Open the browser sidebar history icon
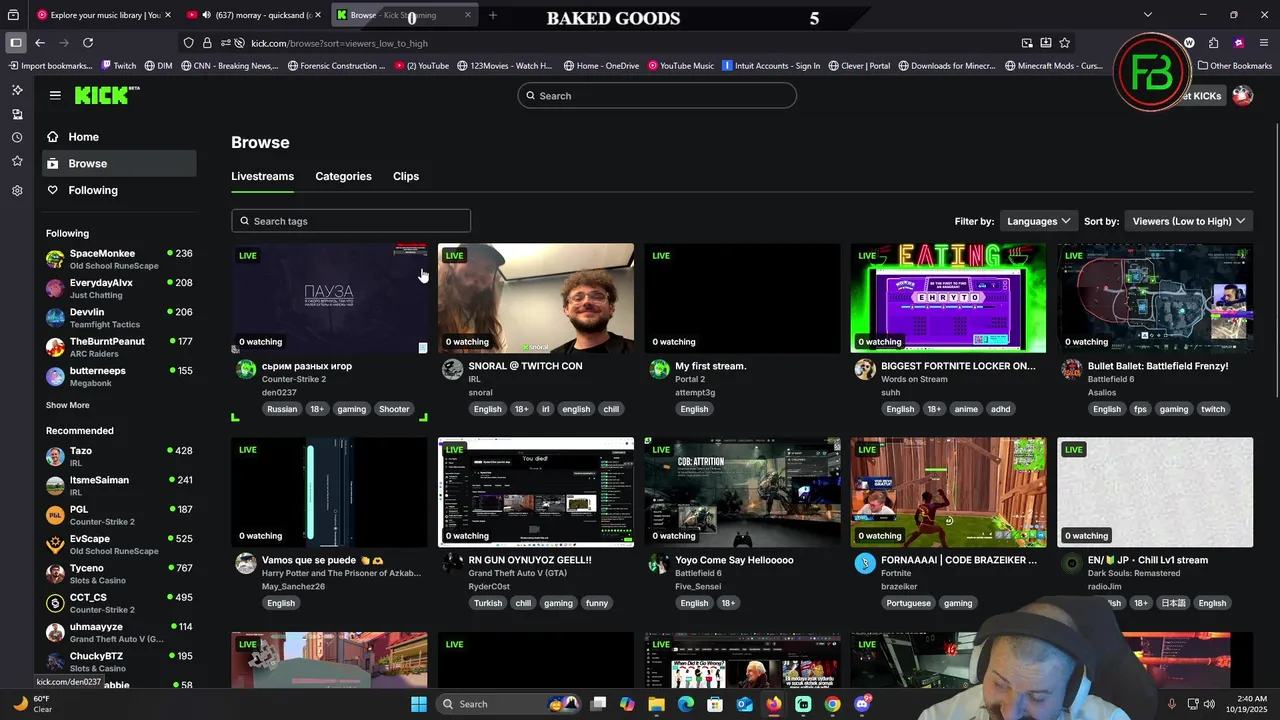 coord(17,137)
